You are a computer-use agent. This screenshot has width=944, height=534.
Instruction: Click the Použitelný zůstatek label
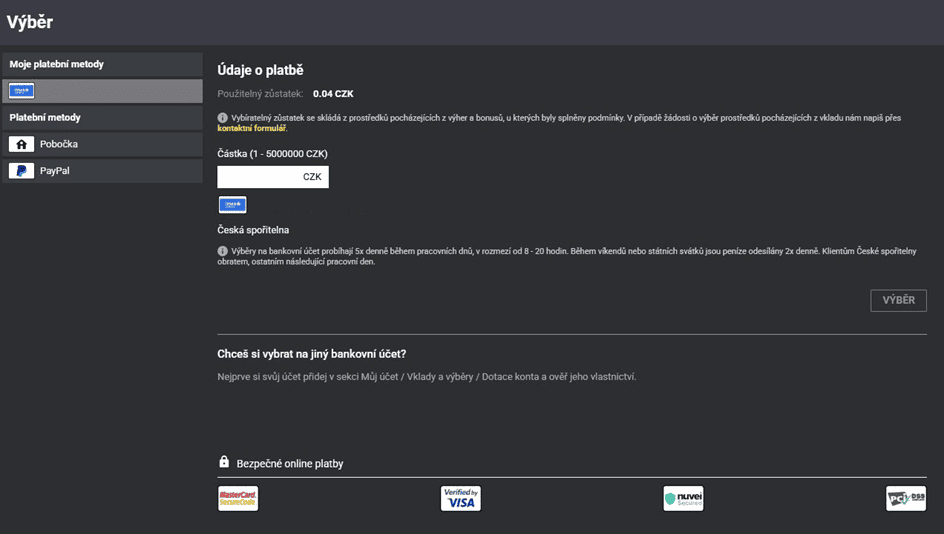point(260,94)
